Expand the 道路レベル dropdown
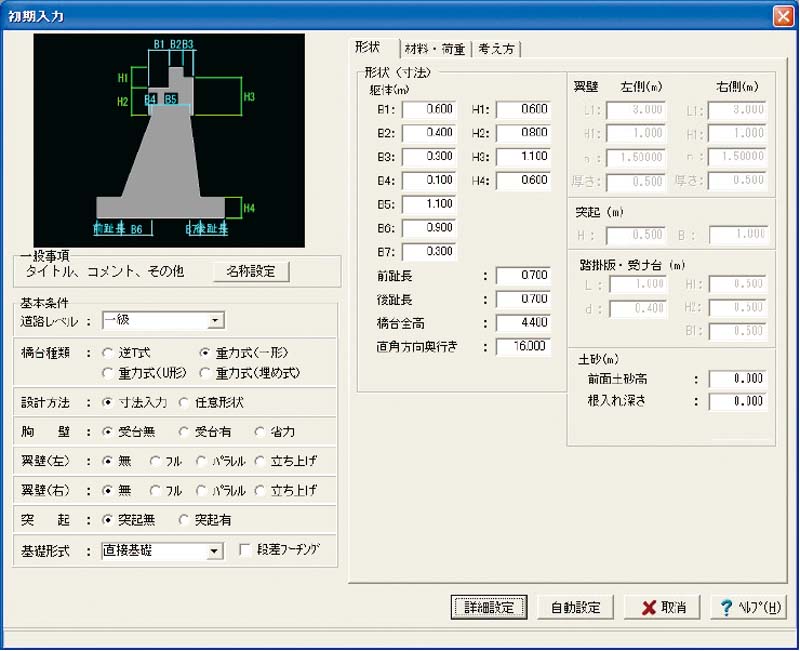This screenshot has height=651, width=800. 214,321
